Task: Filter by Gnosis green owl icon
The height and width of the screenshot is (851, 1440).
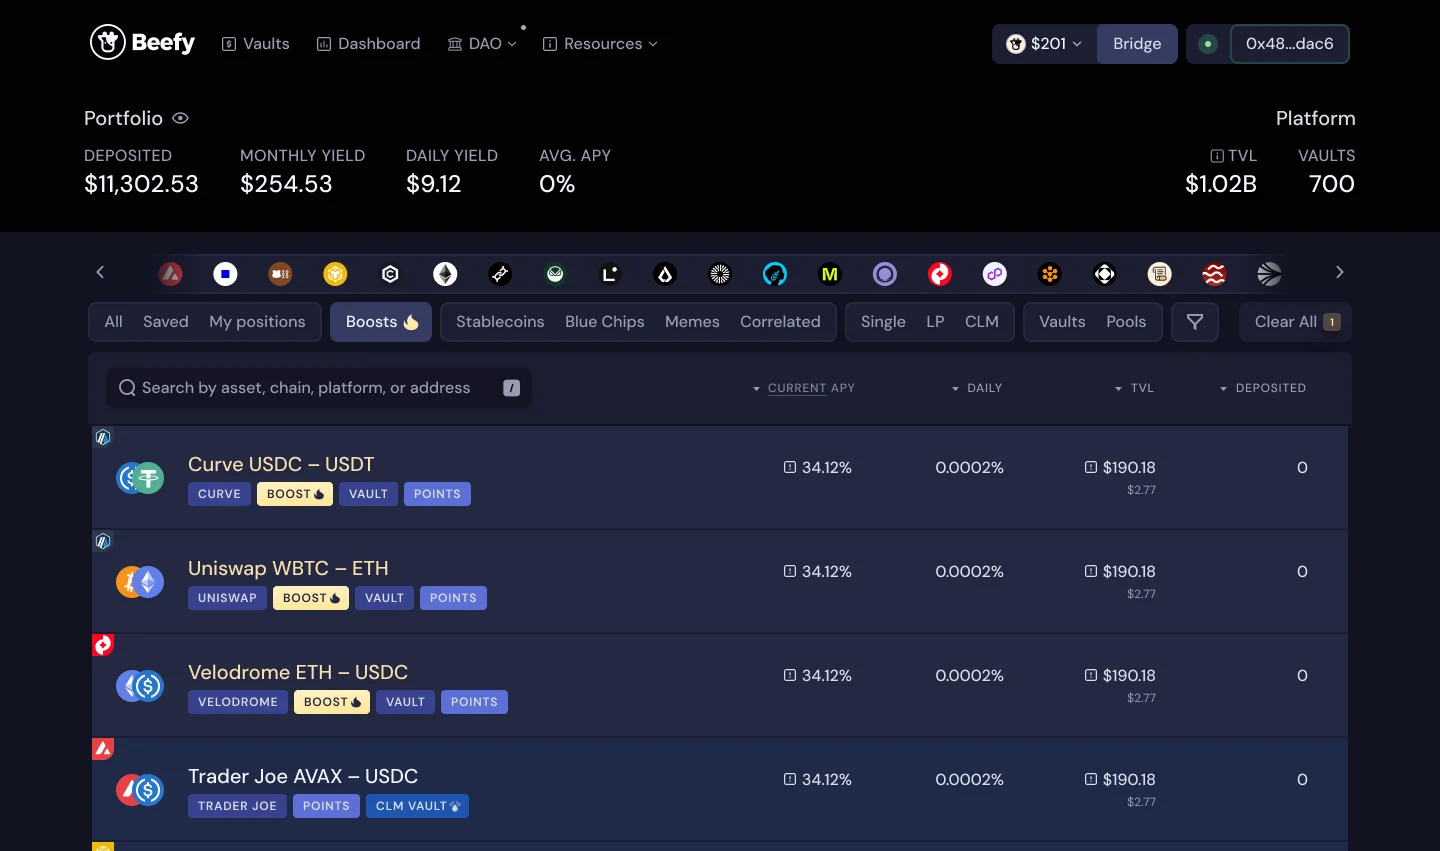Action: pyautogui.click(x=555, y=273)
